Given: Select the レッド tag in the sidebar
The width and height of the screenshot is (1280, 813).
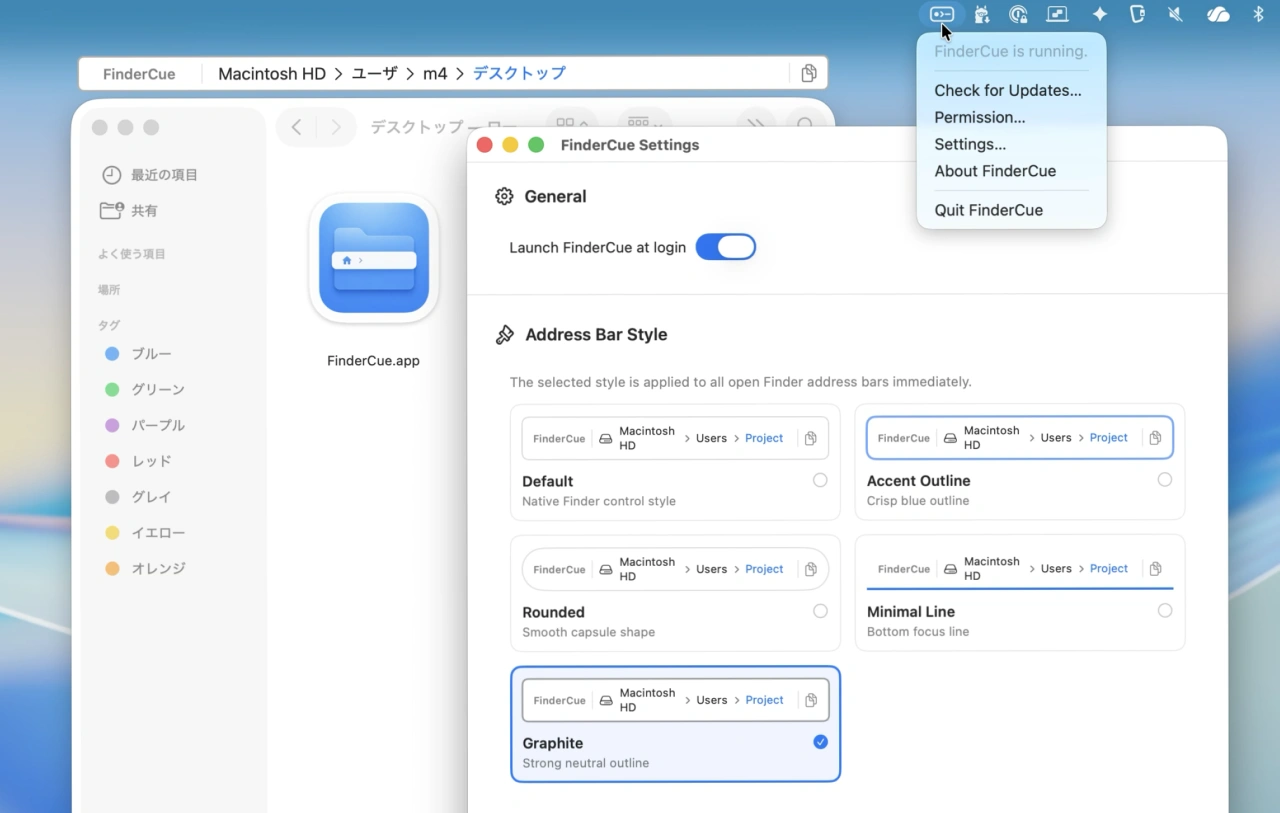Looking at the screenshot, I should 139,461.
